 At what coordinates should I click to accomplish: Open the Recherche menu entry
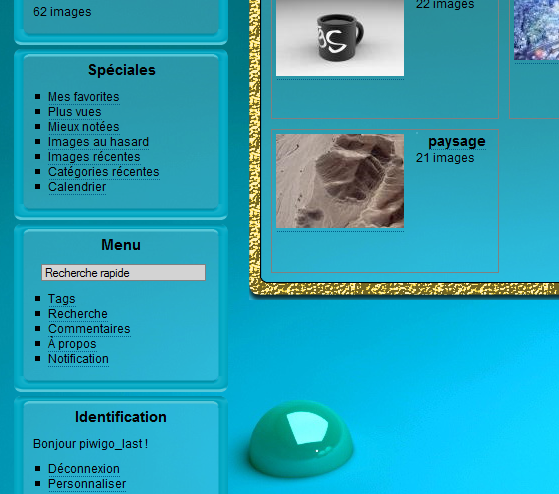78,314
